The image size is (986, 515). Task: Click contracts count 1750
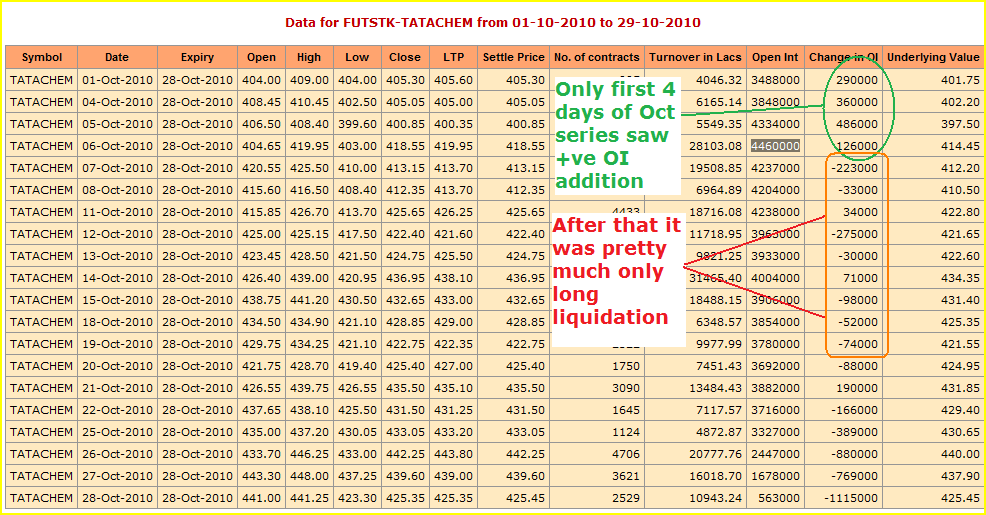(x=626, y=366)
